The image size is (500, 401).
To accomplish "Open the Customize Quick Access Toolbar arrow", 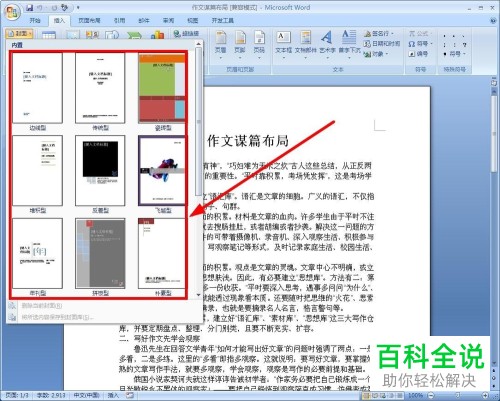I will [x=78, y=7].
